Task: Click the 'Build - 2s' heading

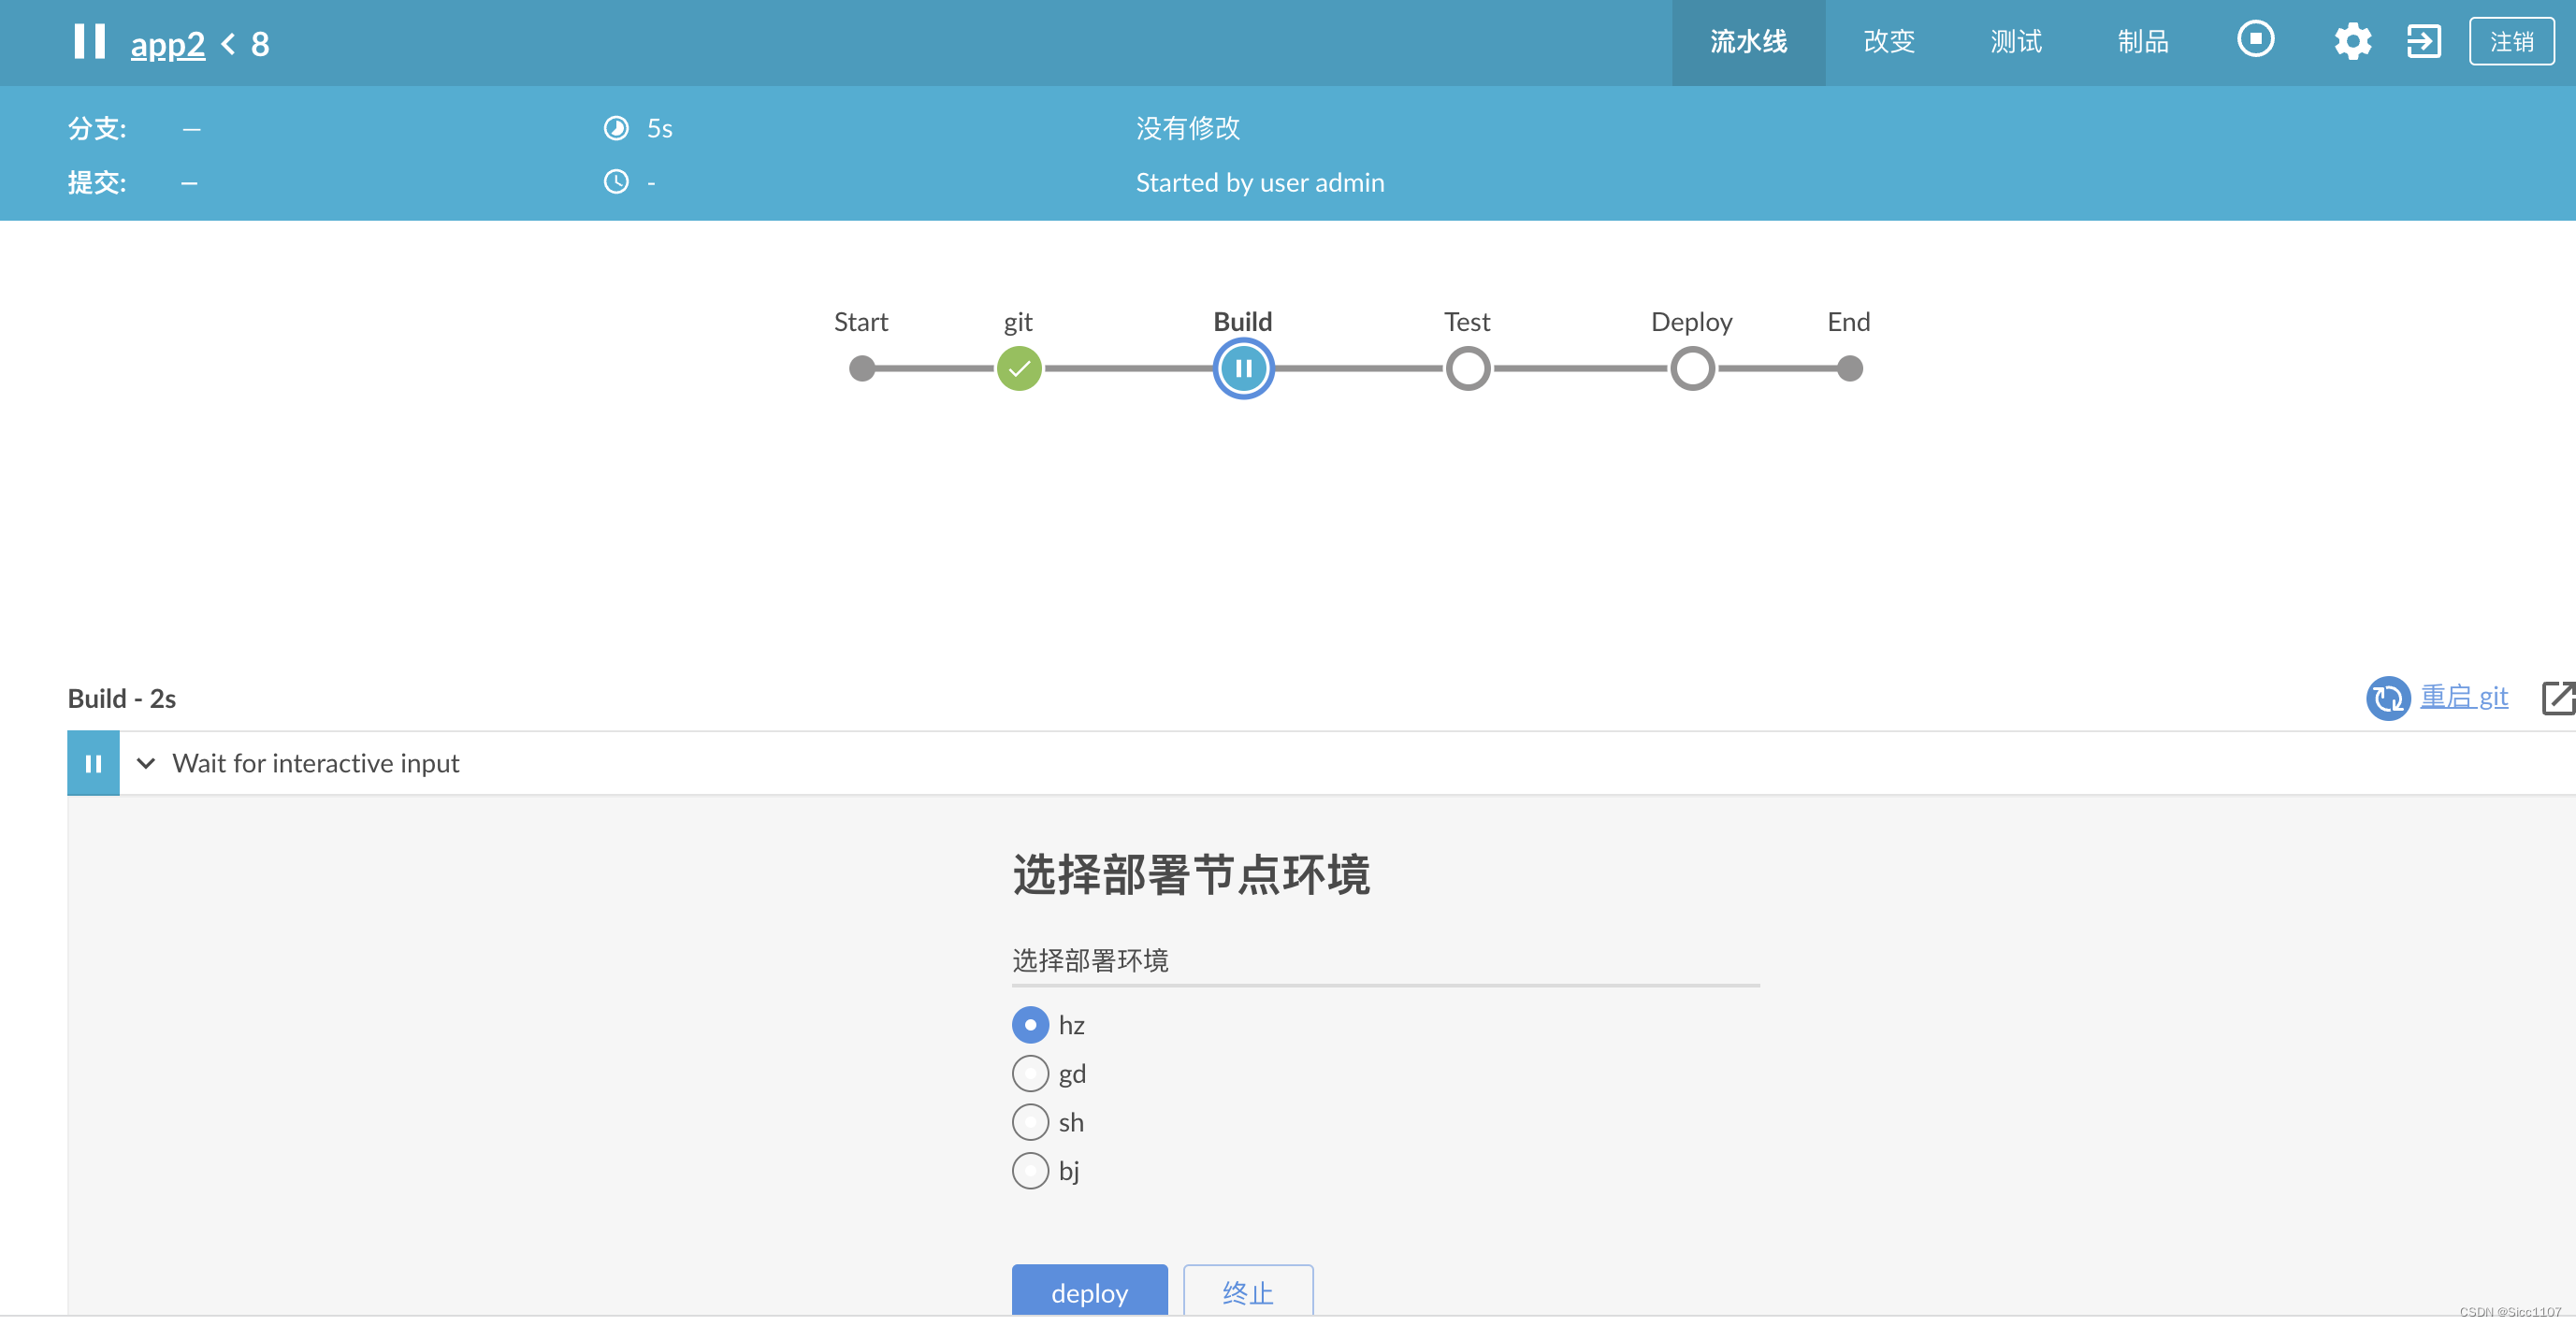Action: click(x=121, y=698)
